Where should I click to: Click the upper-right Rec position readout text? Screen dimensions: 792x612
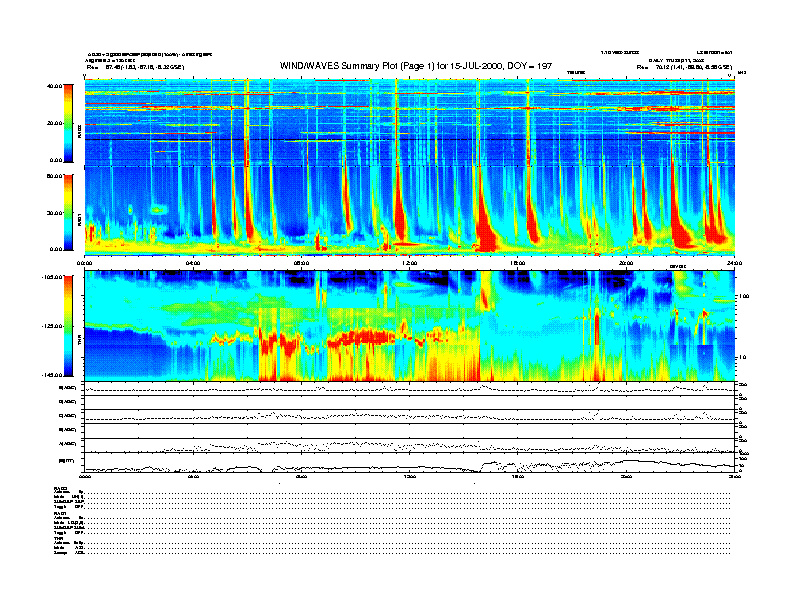tap(684, 67)
